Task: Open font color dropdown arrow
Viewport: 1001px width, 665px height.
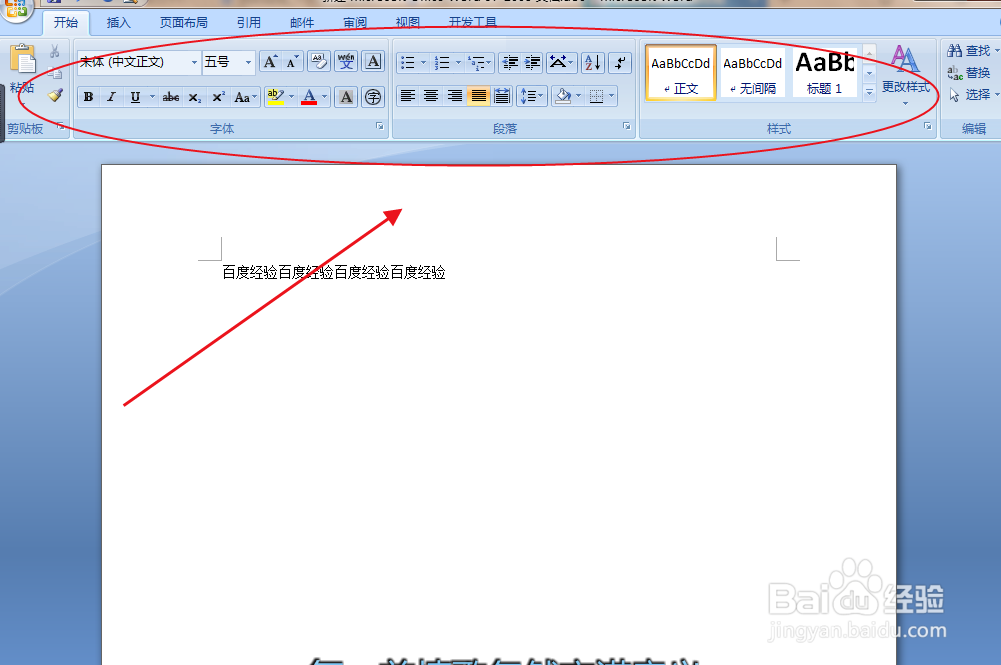Action: (325, 97)
